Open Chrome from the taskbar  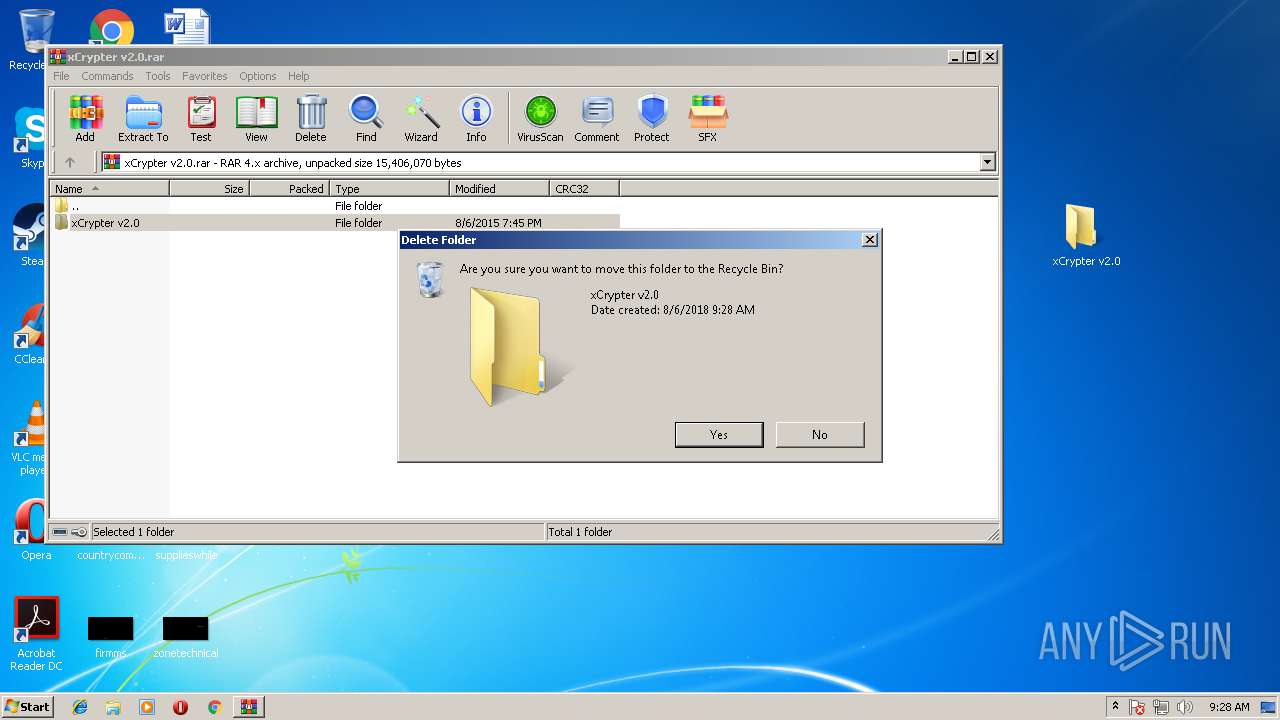tap(214, 707)
